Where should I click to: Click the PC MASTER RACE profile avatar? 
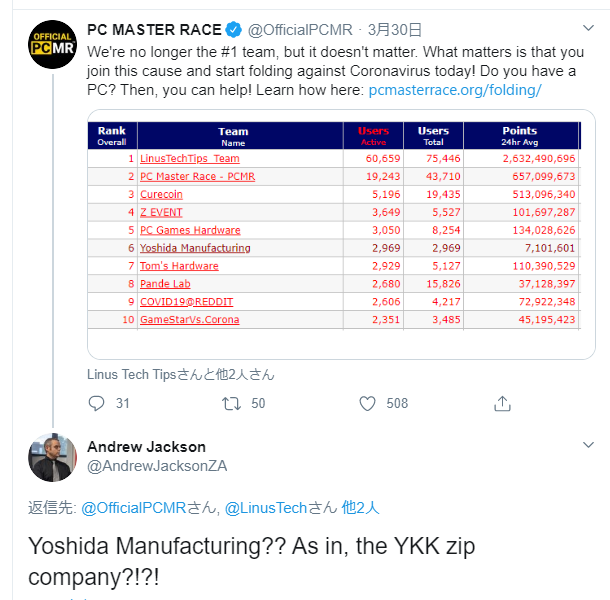click(x=53, y=45)
